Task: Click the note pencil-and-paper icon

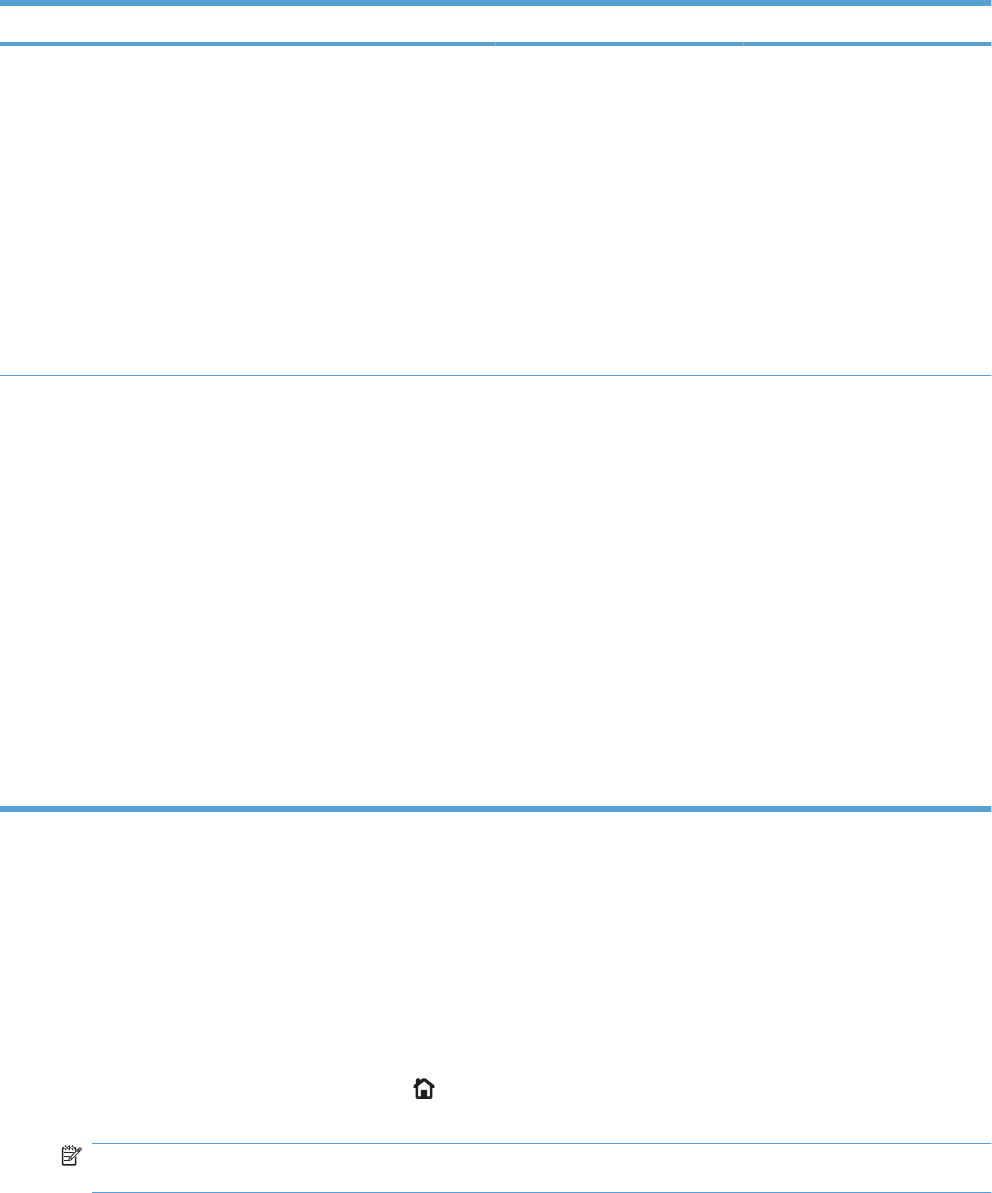Action: pyautogui.click(x=71, y=1156)
